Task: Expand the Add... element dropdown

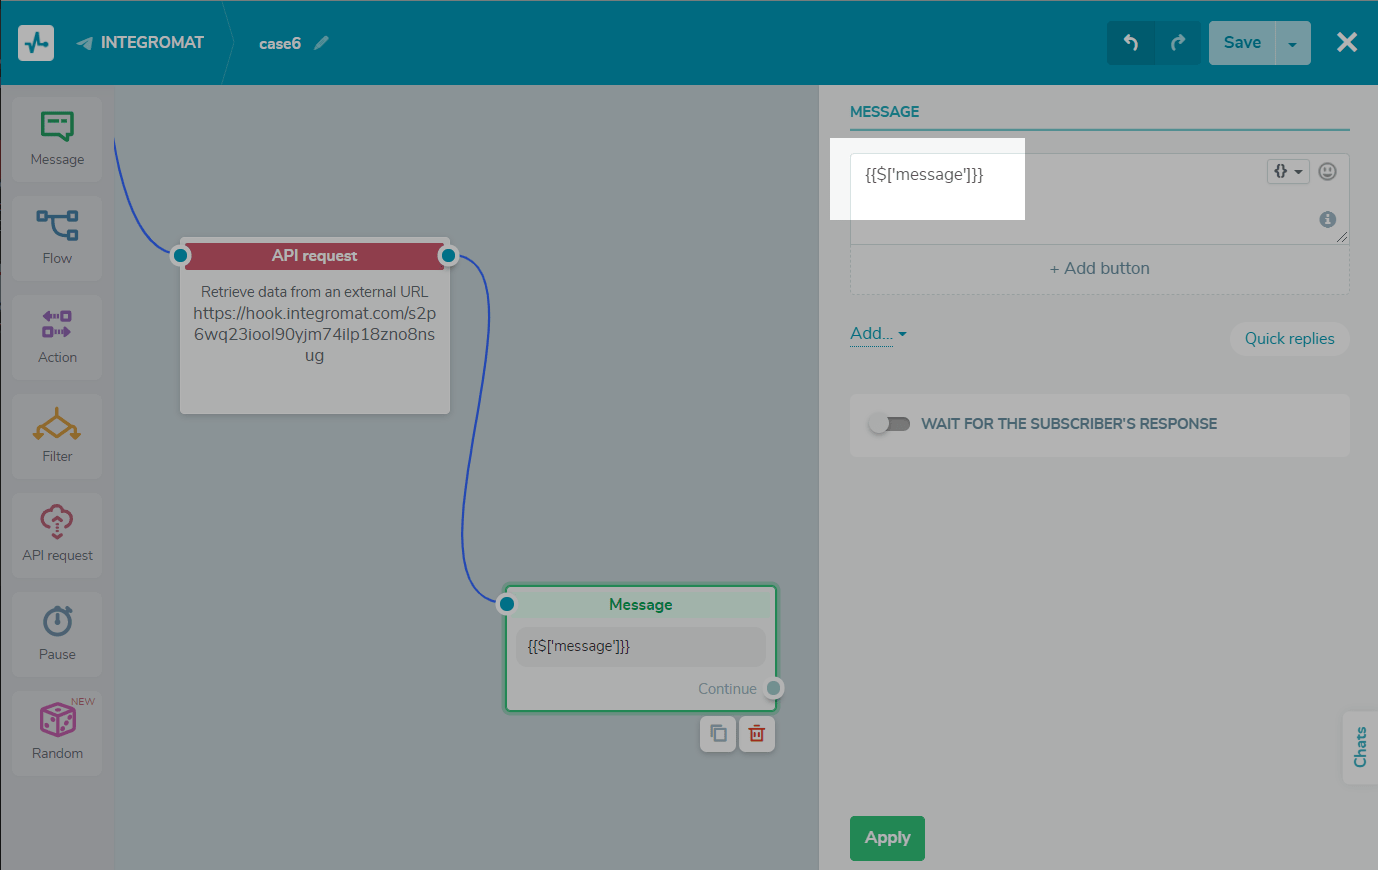Action: (x=878, y=334)
